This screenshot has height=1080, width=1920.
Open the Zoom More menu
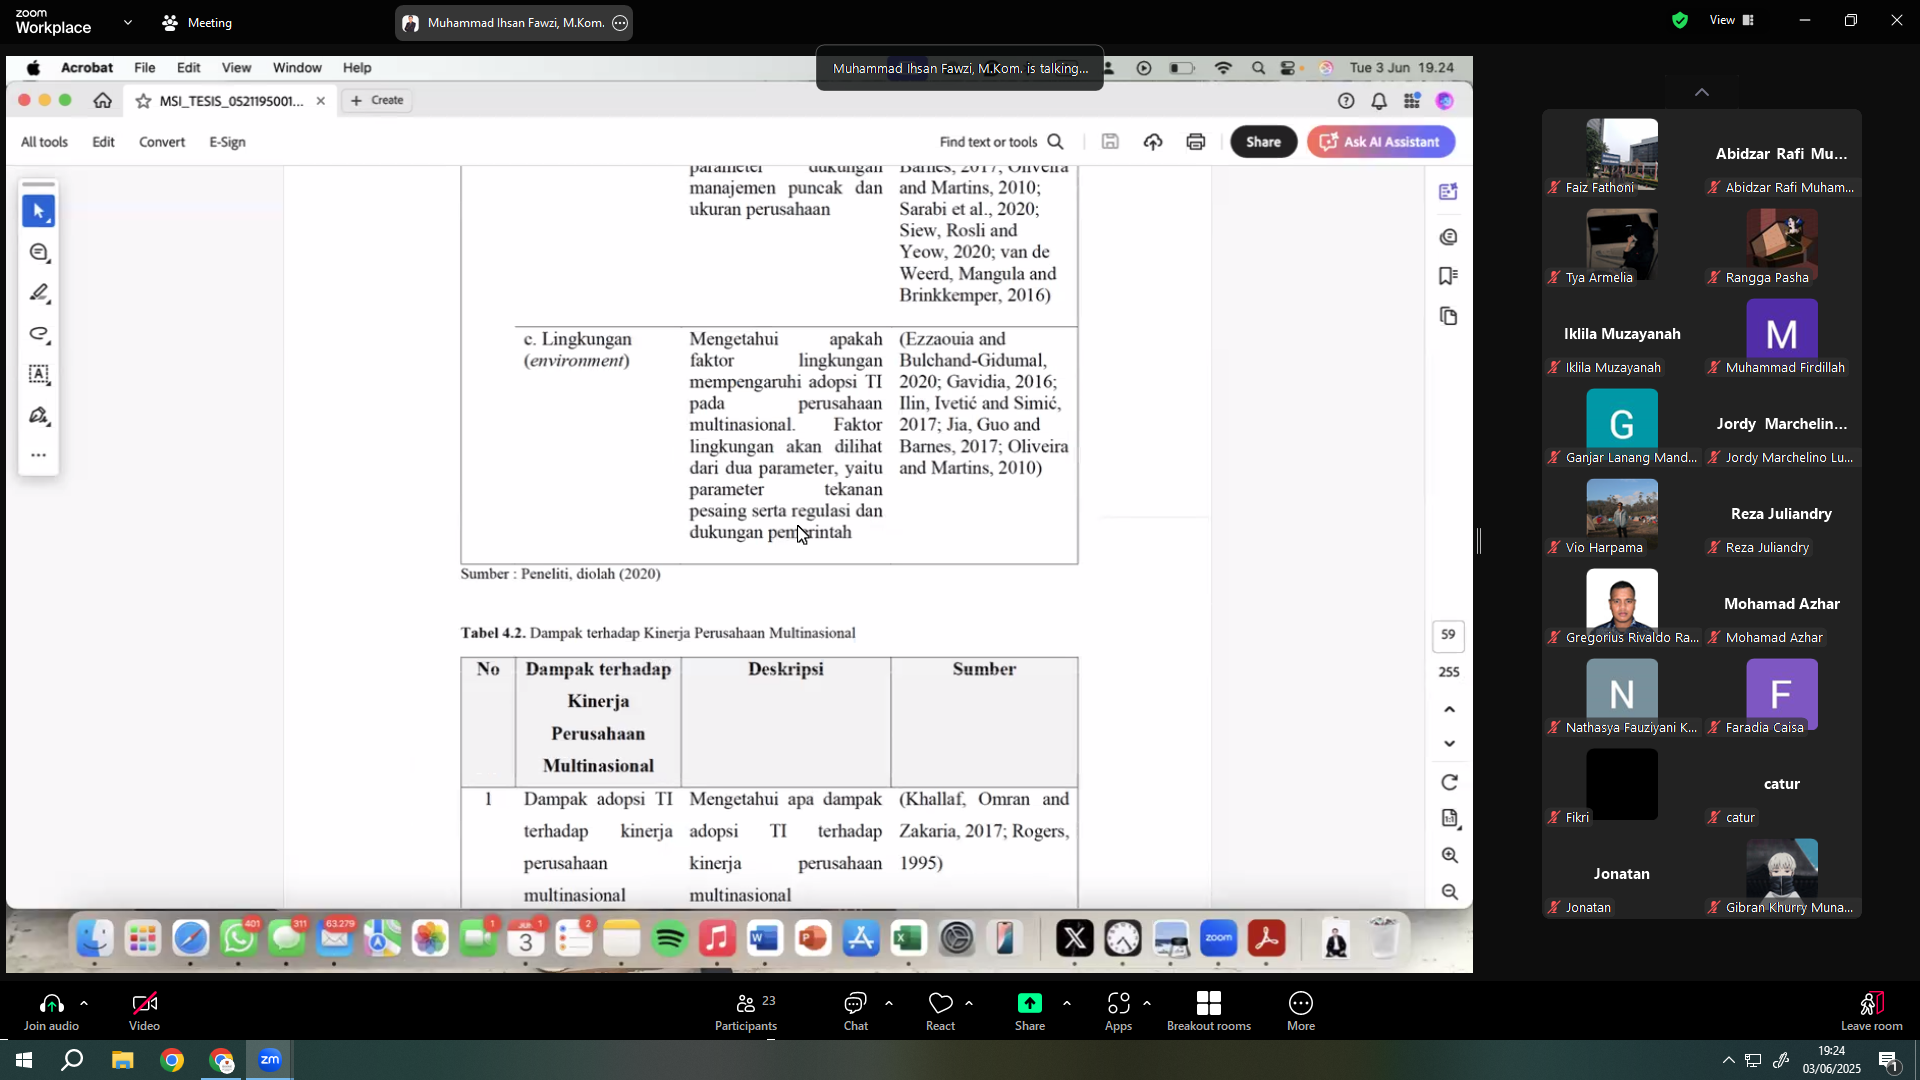1301,1012
